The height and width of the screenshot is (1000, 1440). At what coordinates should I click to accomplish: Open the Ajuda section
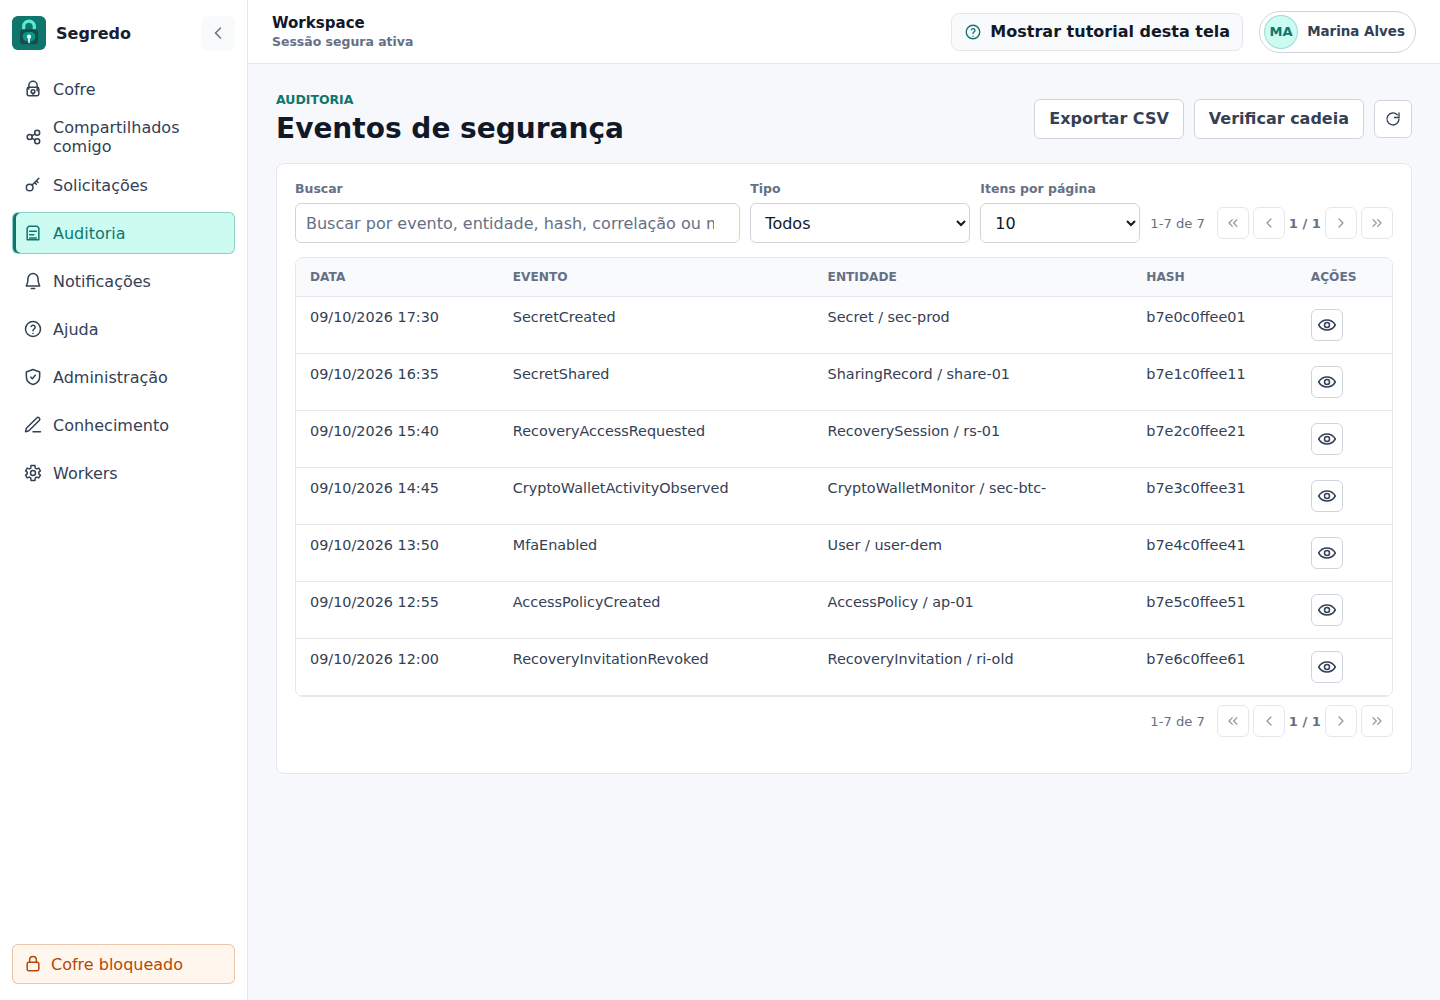(123, 329)
